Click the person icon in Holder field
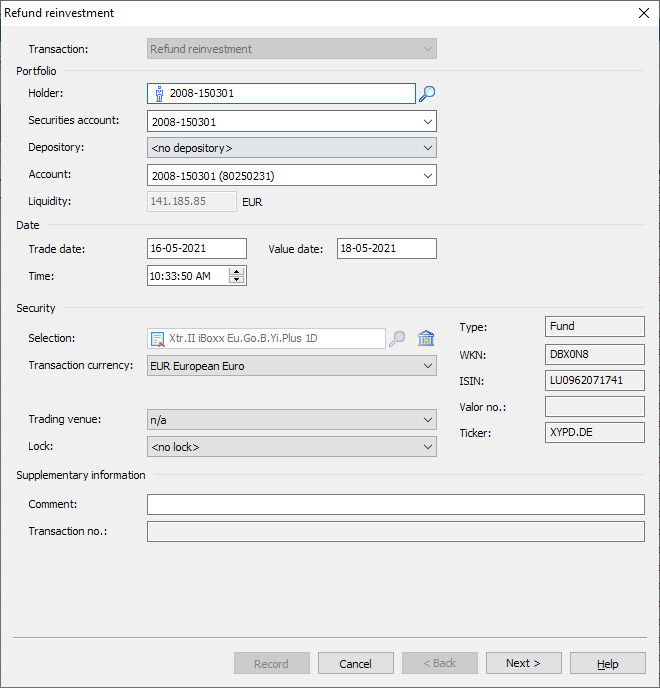Image resolution: width=660 pixels, height=688 pixels. pos(159,94)
